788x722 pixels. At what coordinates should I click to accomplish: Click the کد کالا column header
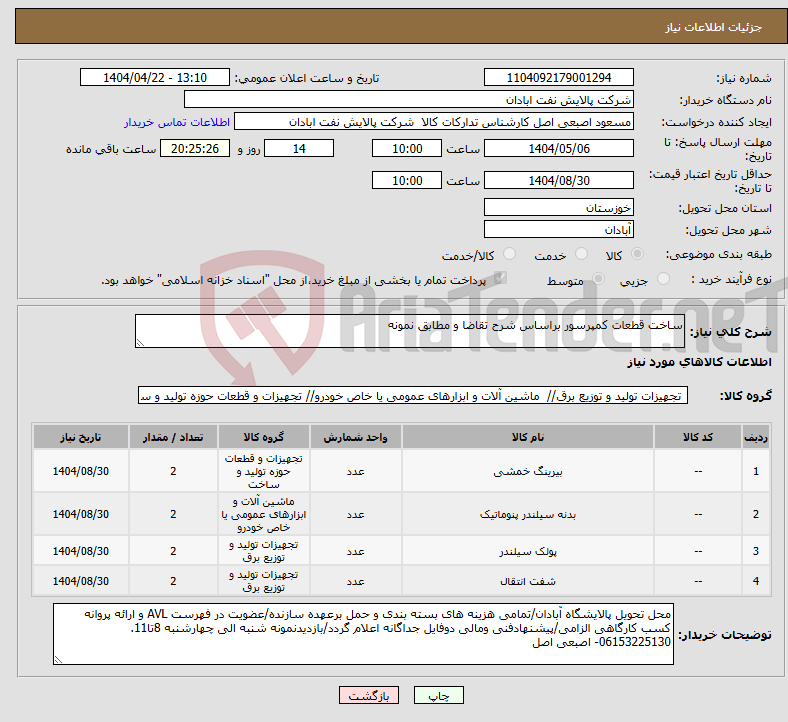click(698, 437)
